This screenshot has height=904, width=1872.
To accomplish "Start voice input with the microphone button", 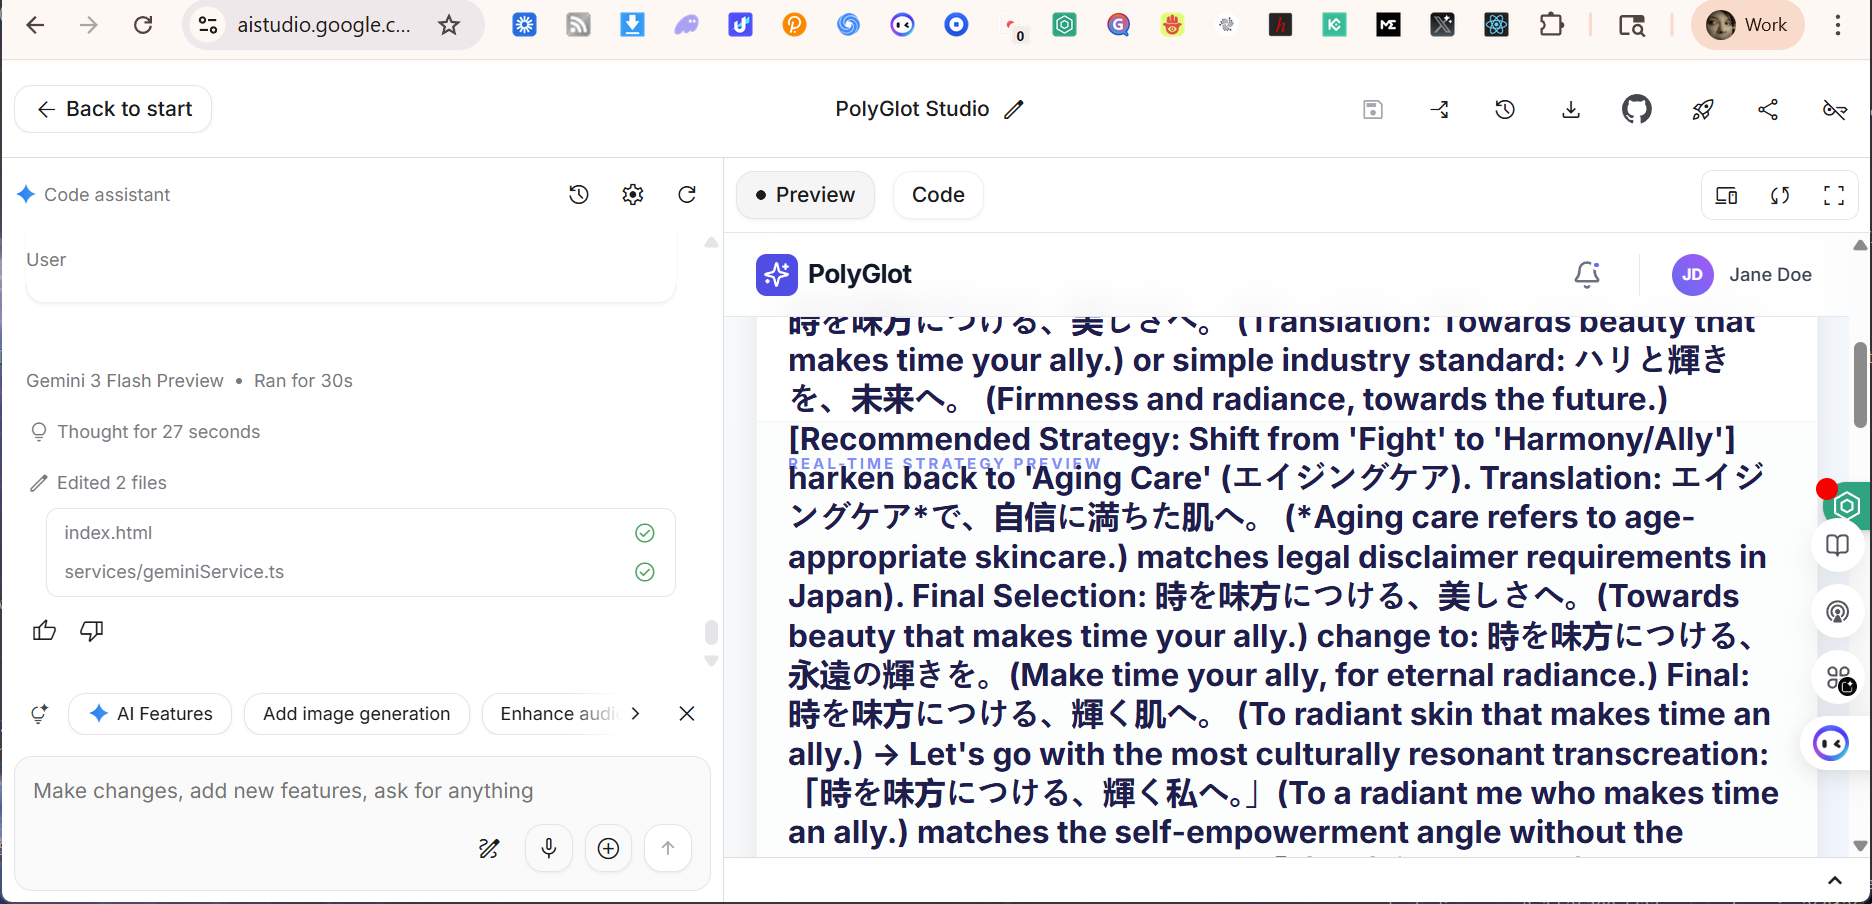I will click(549, 849).
